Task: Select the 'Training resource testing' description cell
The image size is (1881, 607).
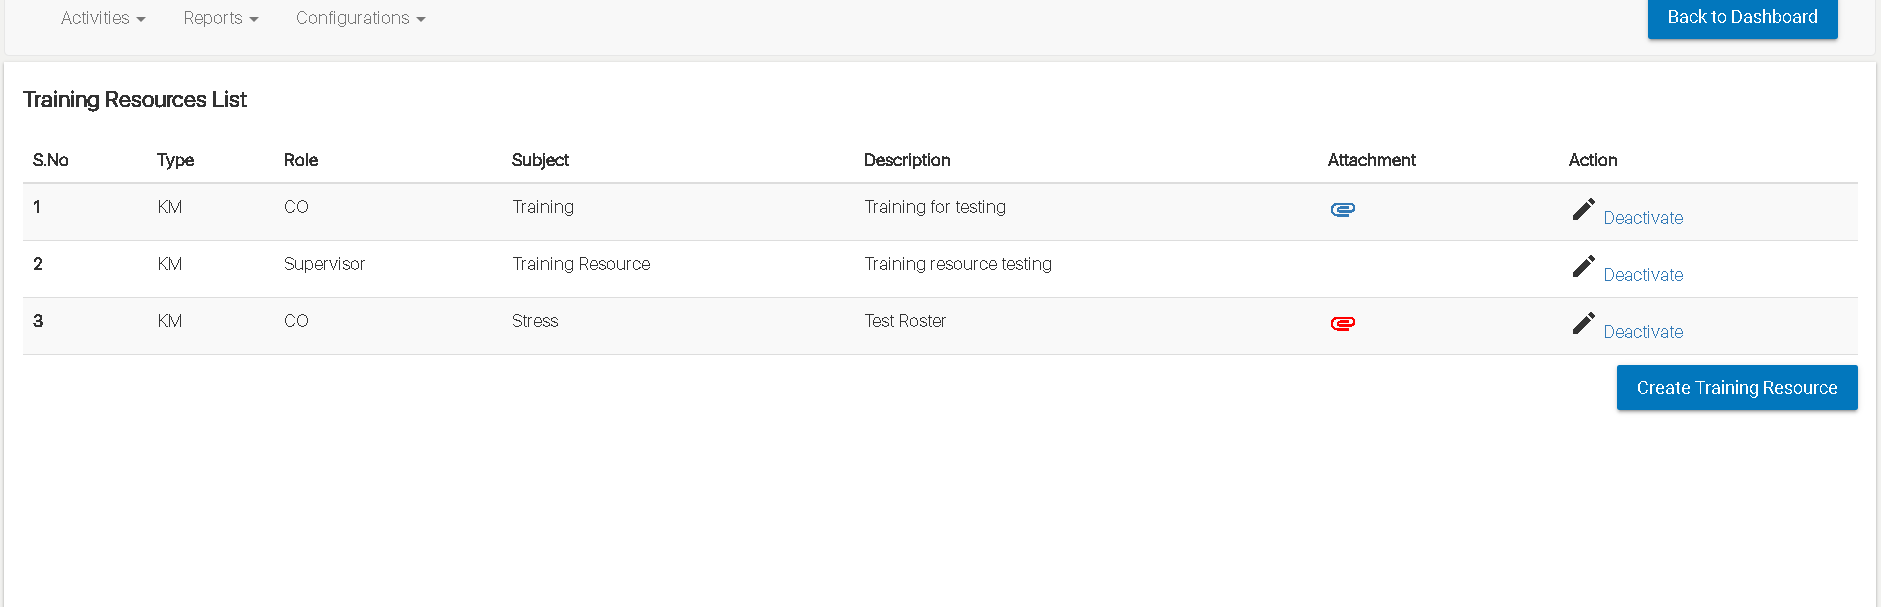Action: (x=958, y=264)
